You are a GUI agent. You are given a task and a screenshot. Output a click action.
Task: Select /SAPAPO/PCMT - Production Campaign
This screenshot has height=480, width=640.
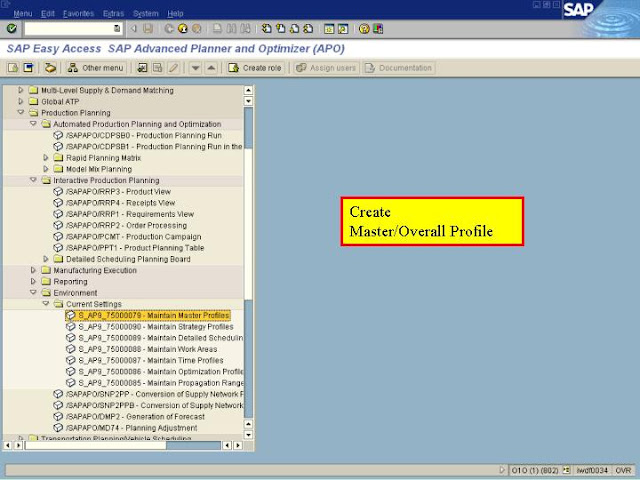(x=133, y=237)
